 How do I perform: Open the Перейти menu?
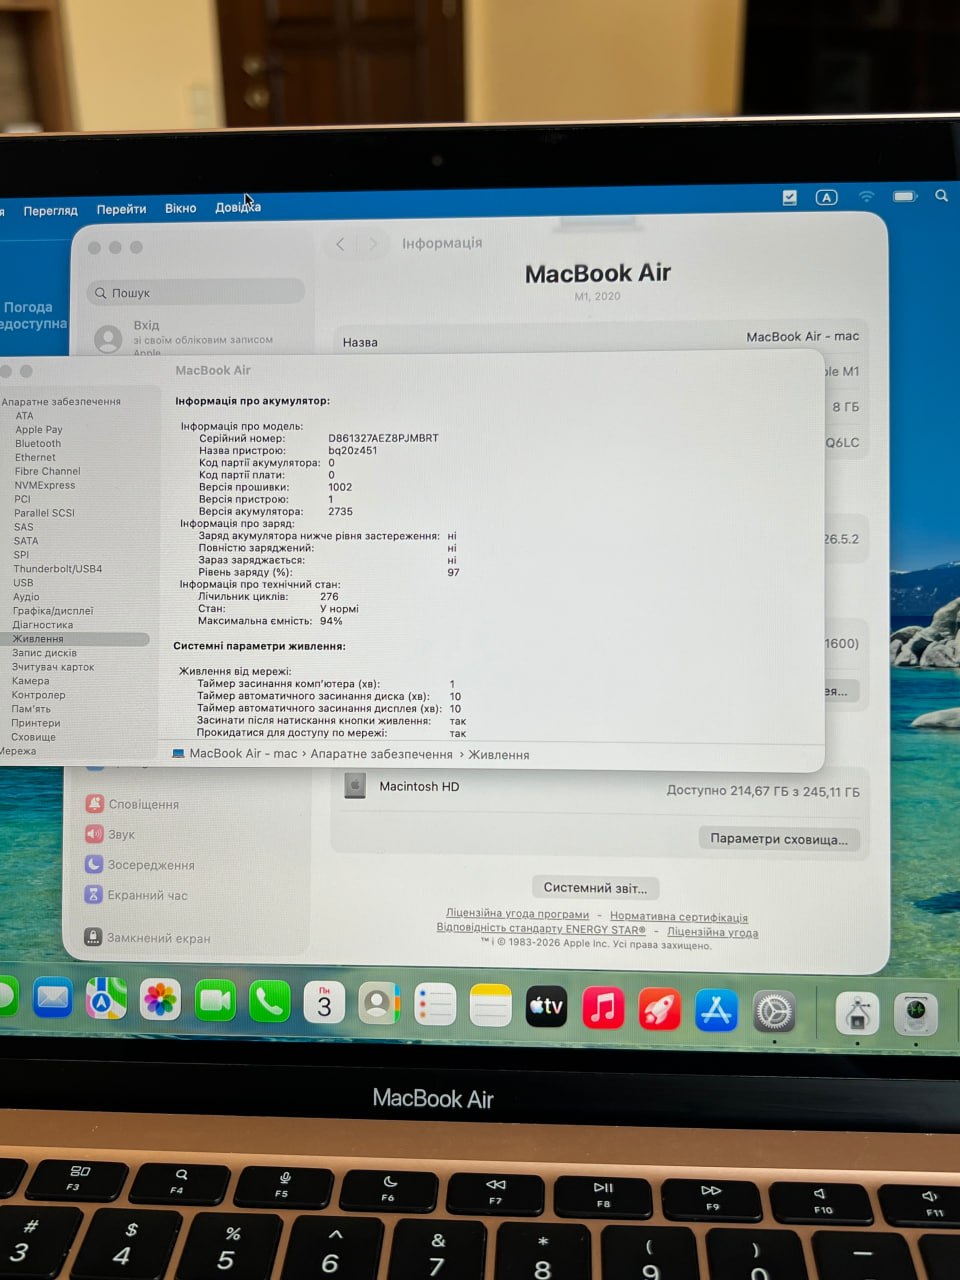click(x=121, y=209)
